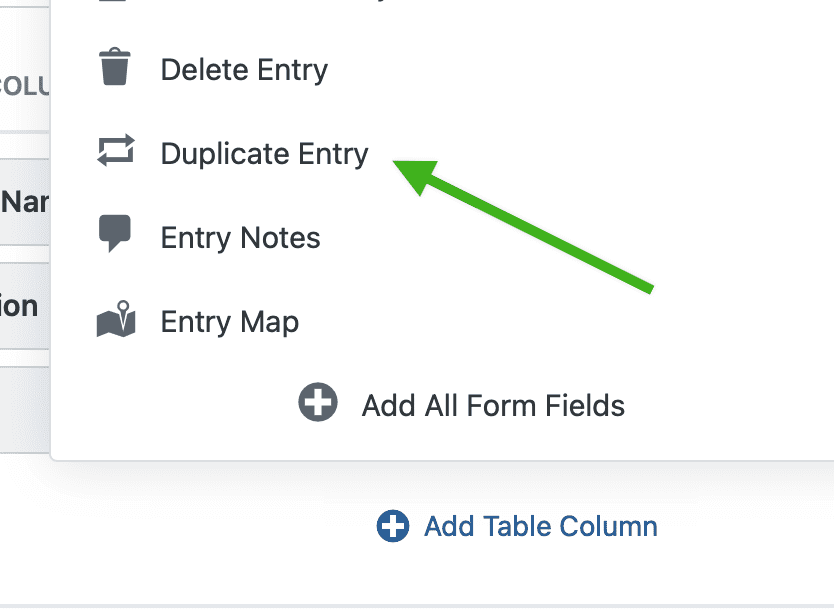The height and width of the screenshot is (610, 834).
Task: Choose Duplicate Entry from the field picker
Action: click(263, 153)
